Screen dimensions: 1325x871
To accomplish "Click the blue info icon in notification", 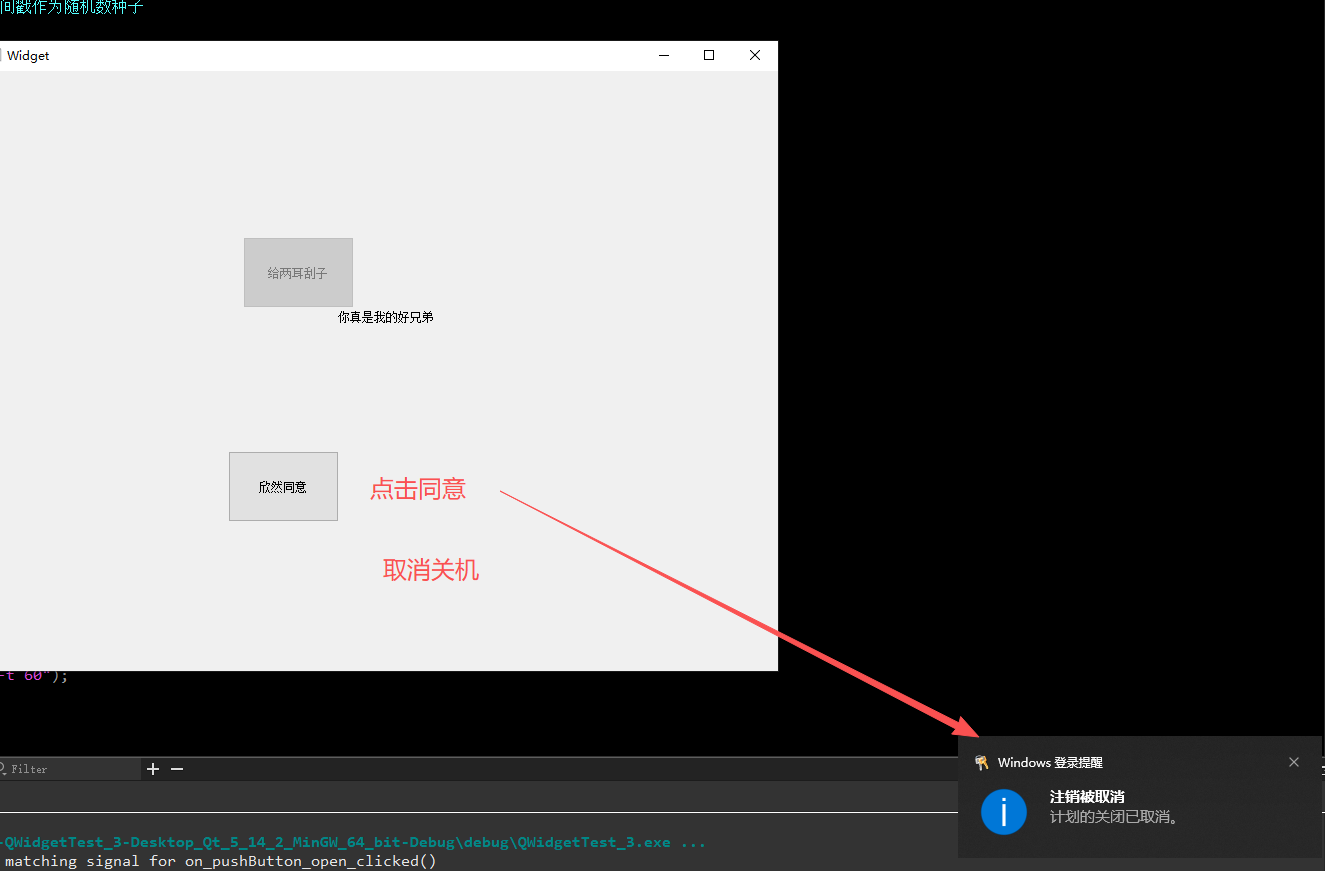I will [1004, 811].
